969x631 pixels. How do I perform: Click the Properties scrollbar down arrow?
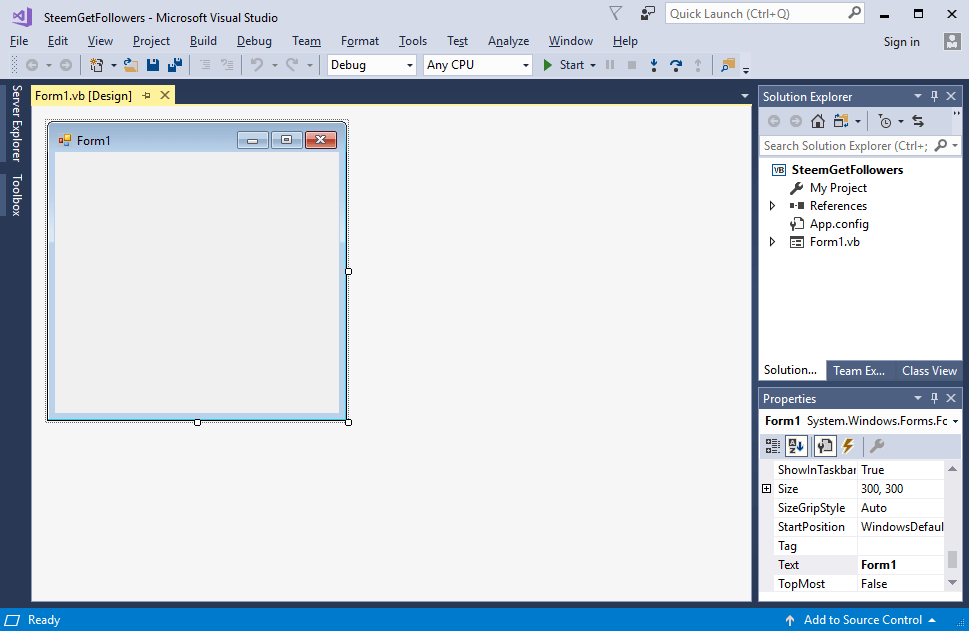(x=952, y=583)
